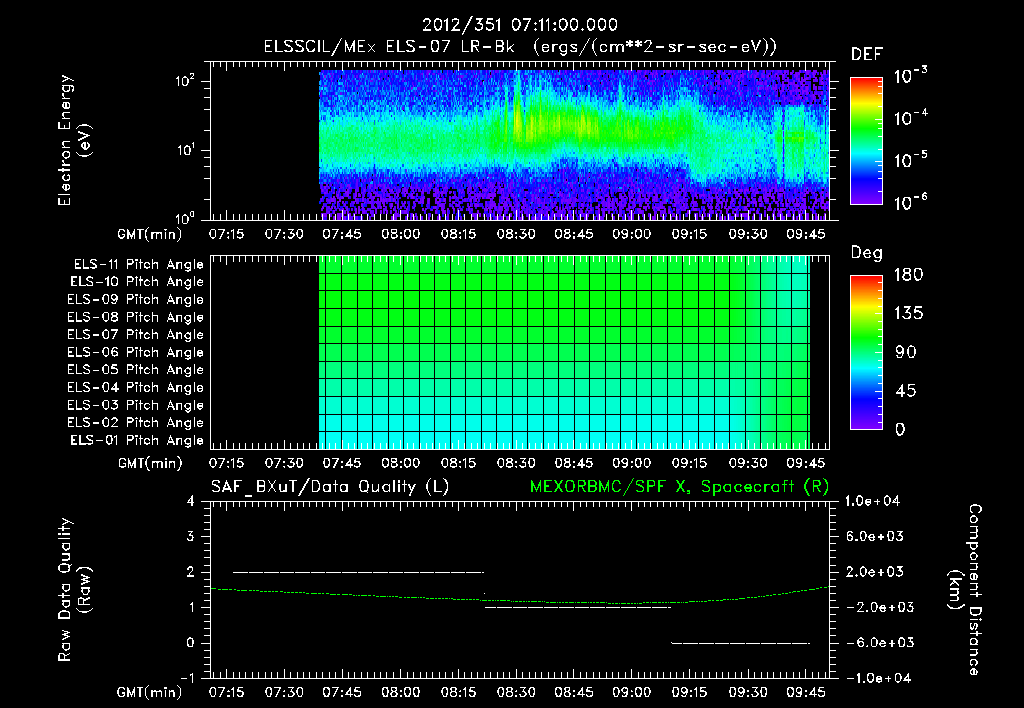The width and height of the screenshot is (1024, 708).
Task: Click the SAF_BXuT/Data Quality (L) legend label
Action: pyautogui.click(x=330, y=487)
